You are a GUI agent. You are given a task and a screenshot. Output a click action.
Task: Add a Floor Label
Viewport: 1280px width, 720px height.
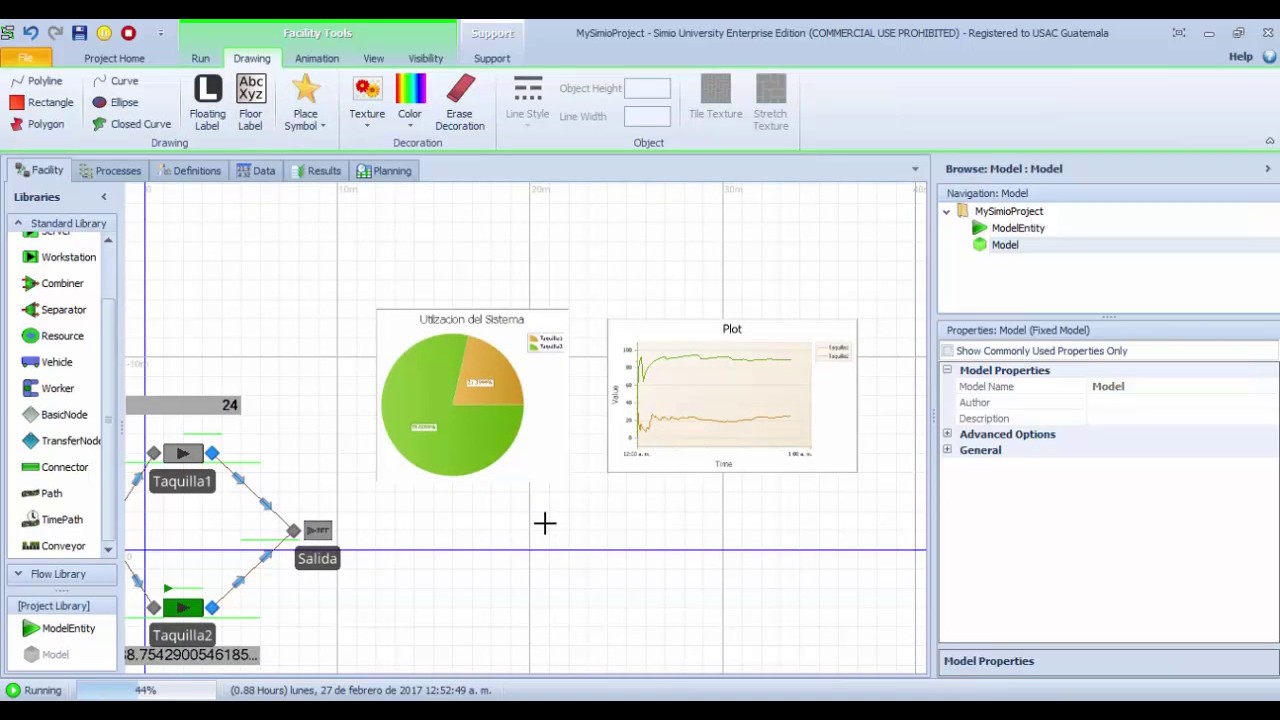pos(251,103)
